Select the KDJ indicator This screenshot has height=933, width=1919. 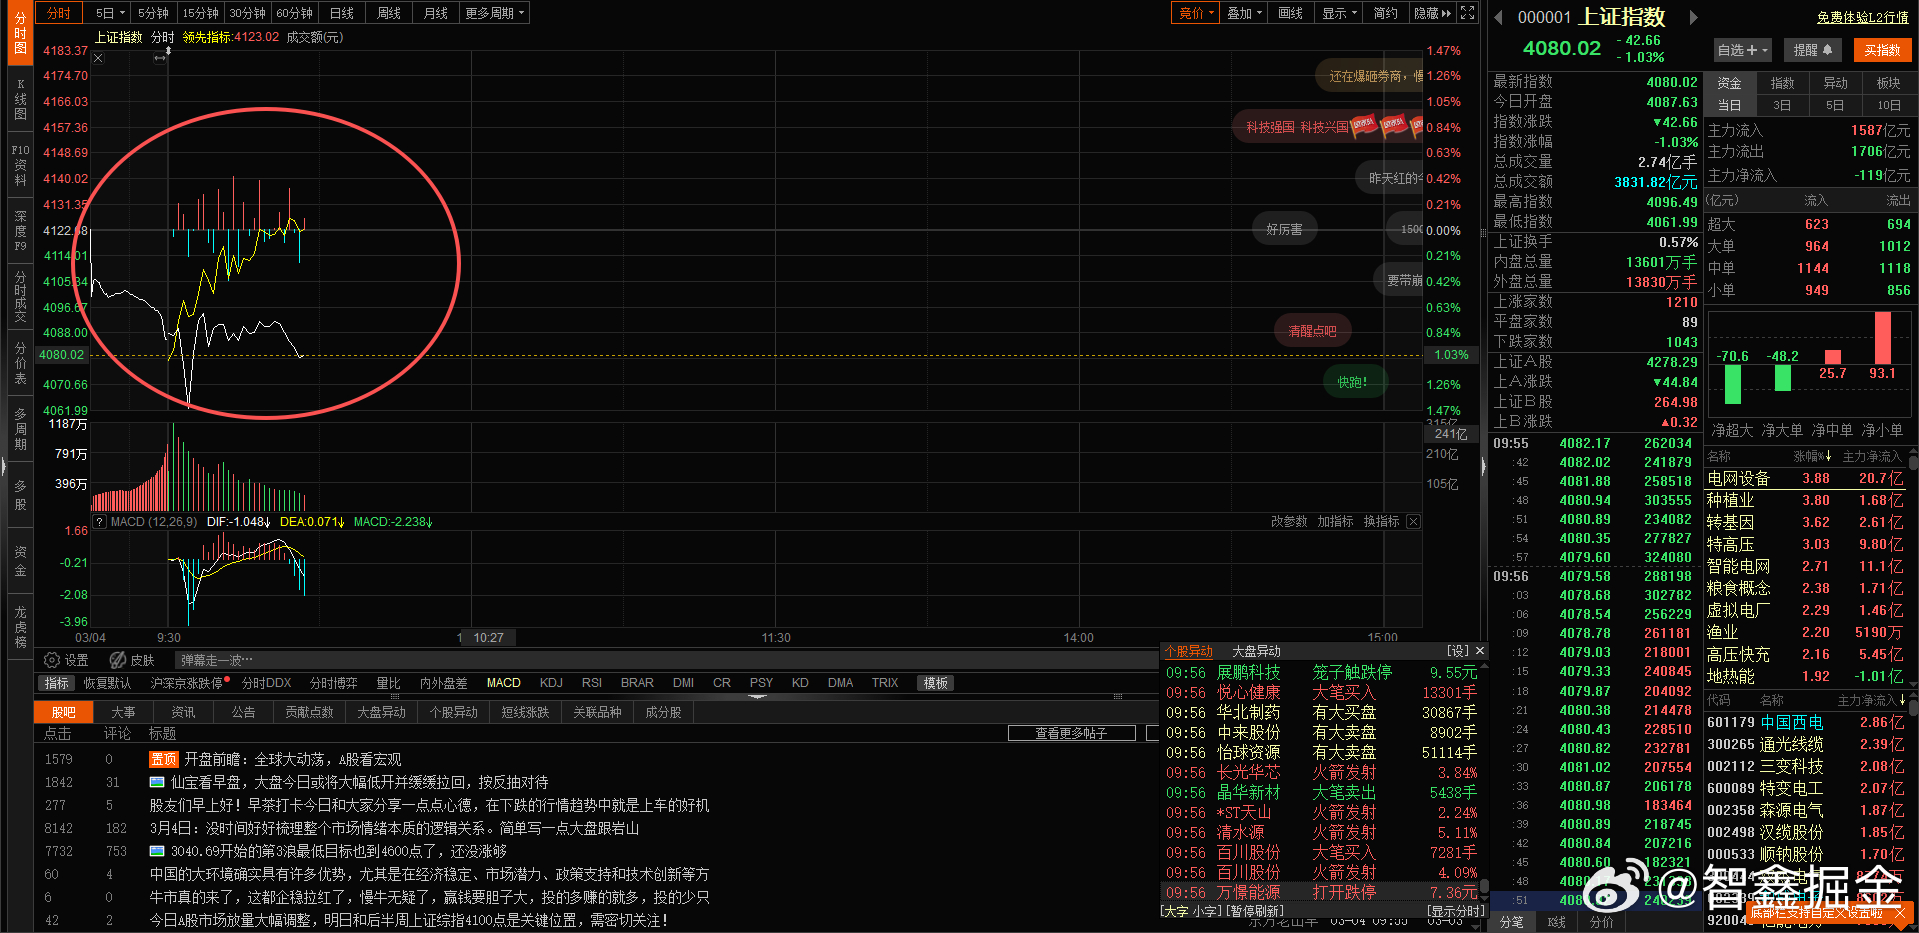pos(551,683)
